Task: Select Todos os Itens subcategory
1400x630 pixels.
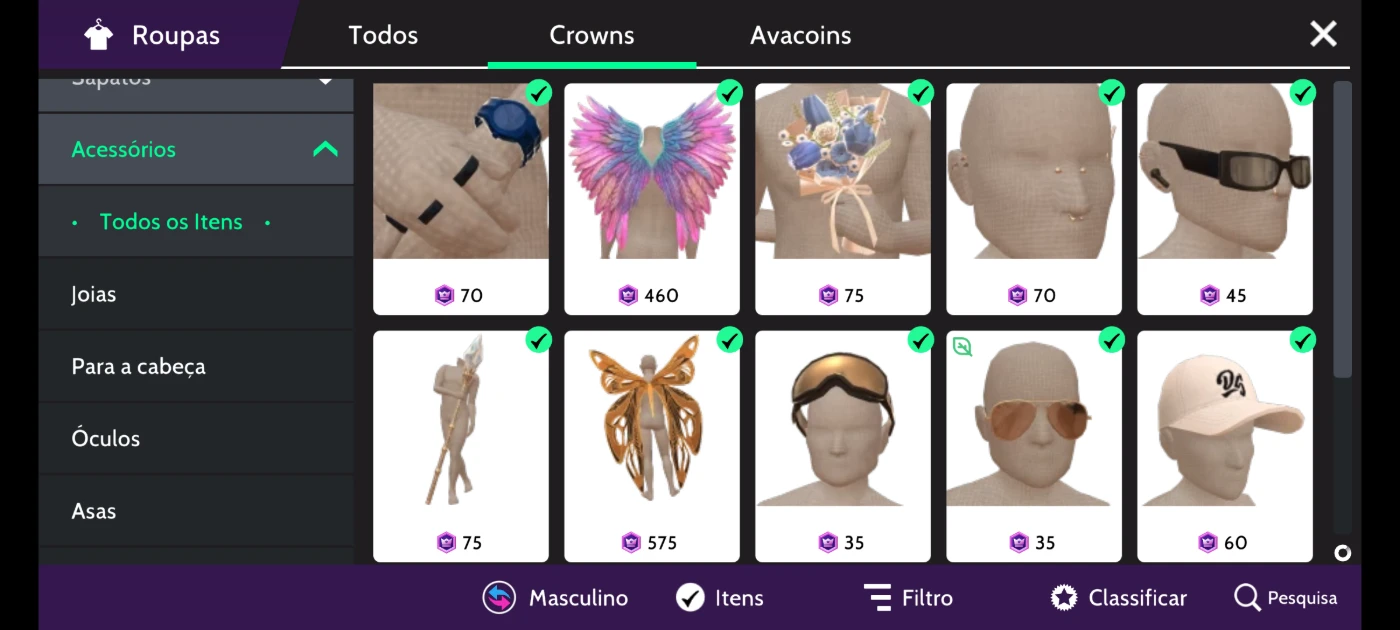Action: coord(171,222)
